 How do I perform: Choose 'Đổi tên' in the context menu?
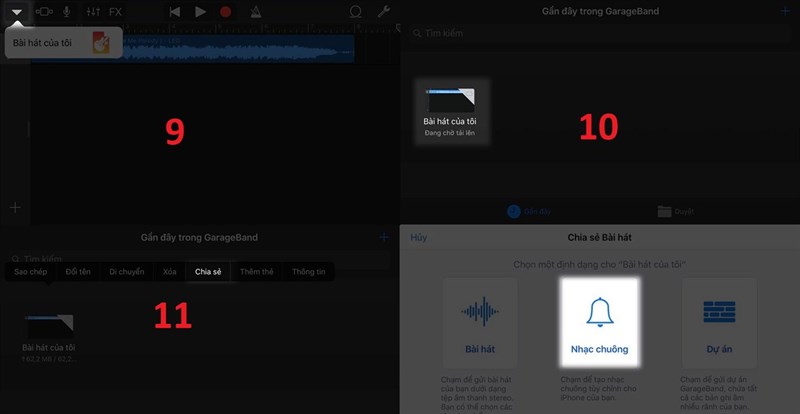pos(77,271)
